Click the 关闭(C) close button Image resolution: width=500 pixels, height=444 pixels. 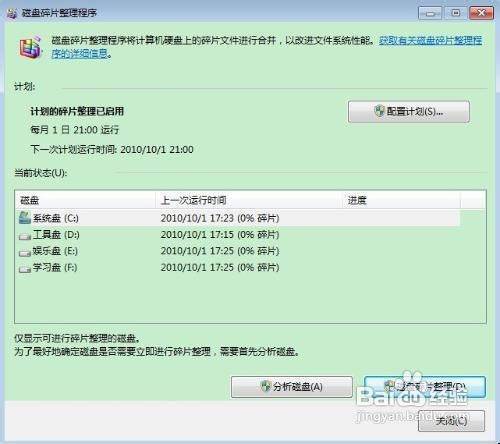tap(451, 421)
